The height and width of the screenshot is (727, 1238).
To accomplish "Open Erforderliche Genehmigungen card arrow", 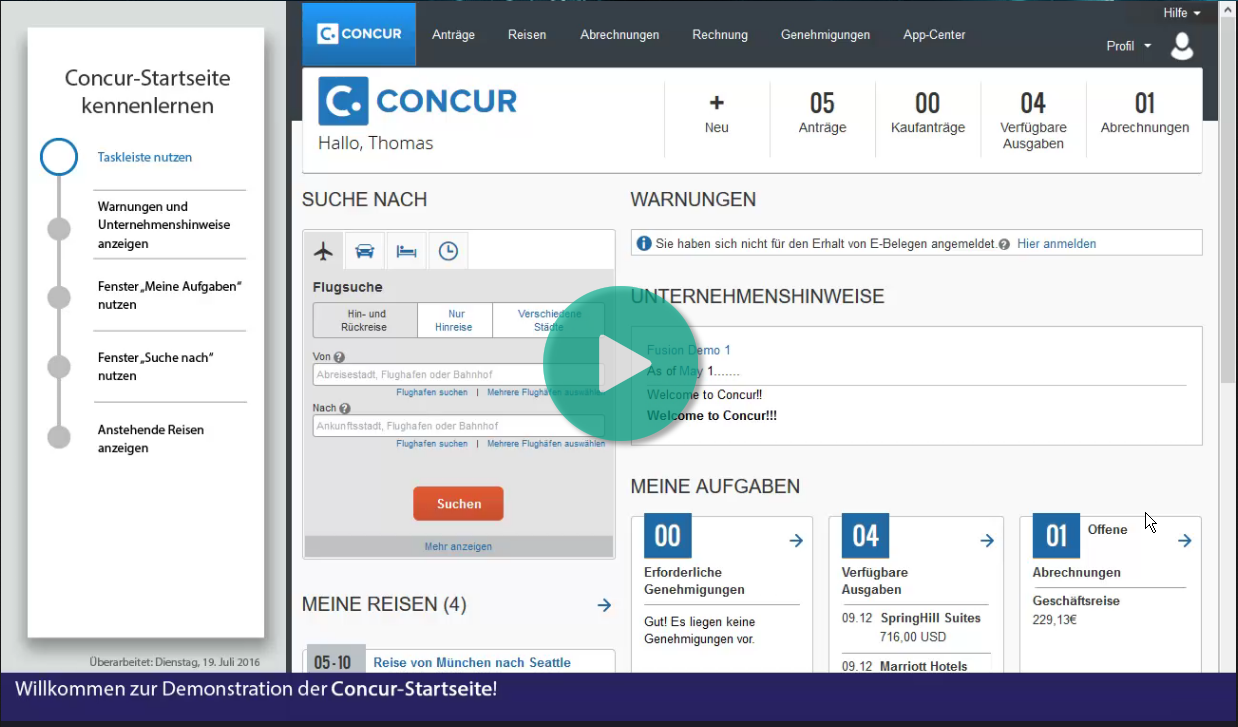I will point(796,541).
